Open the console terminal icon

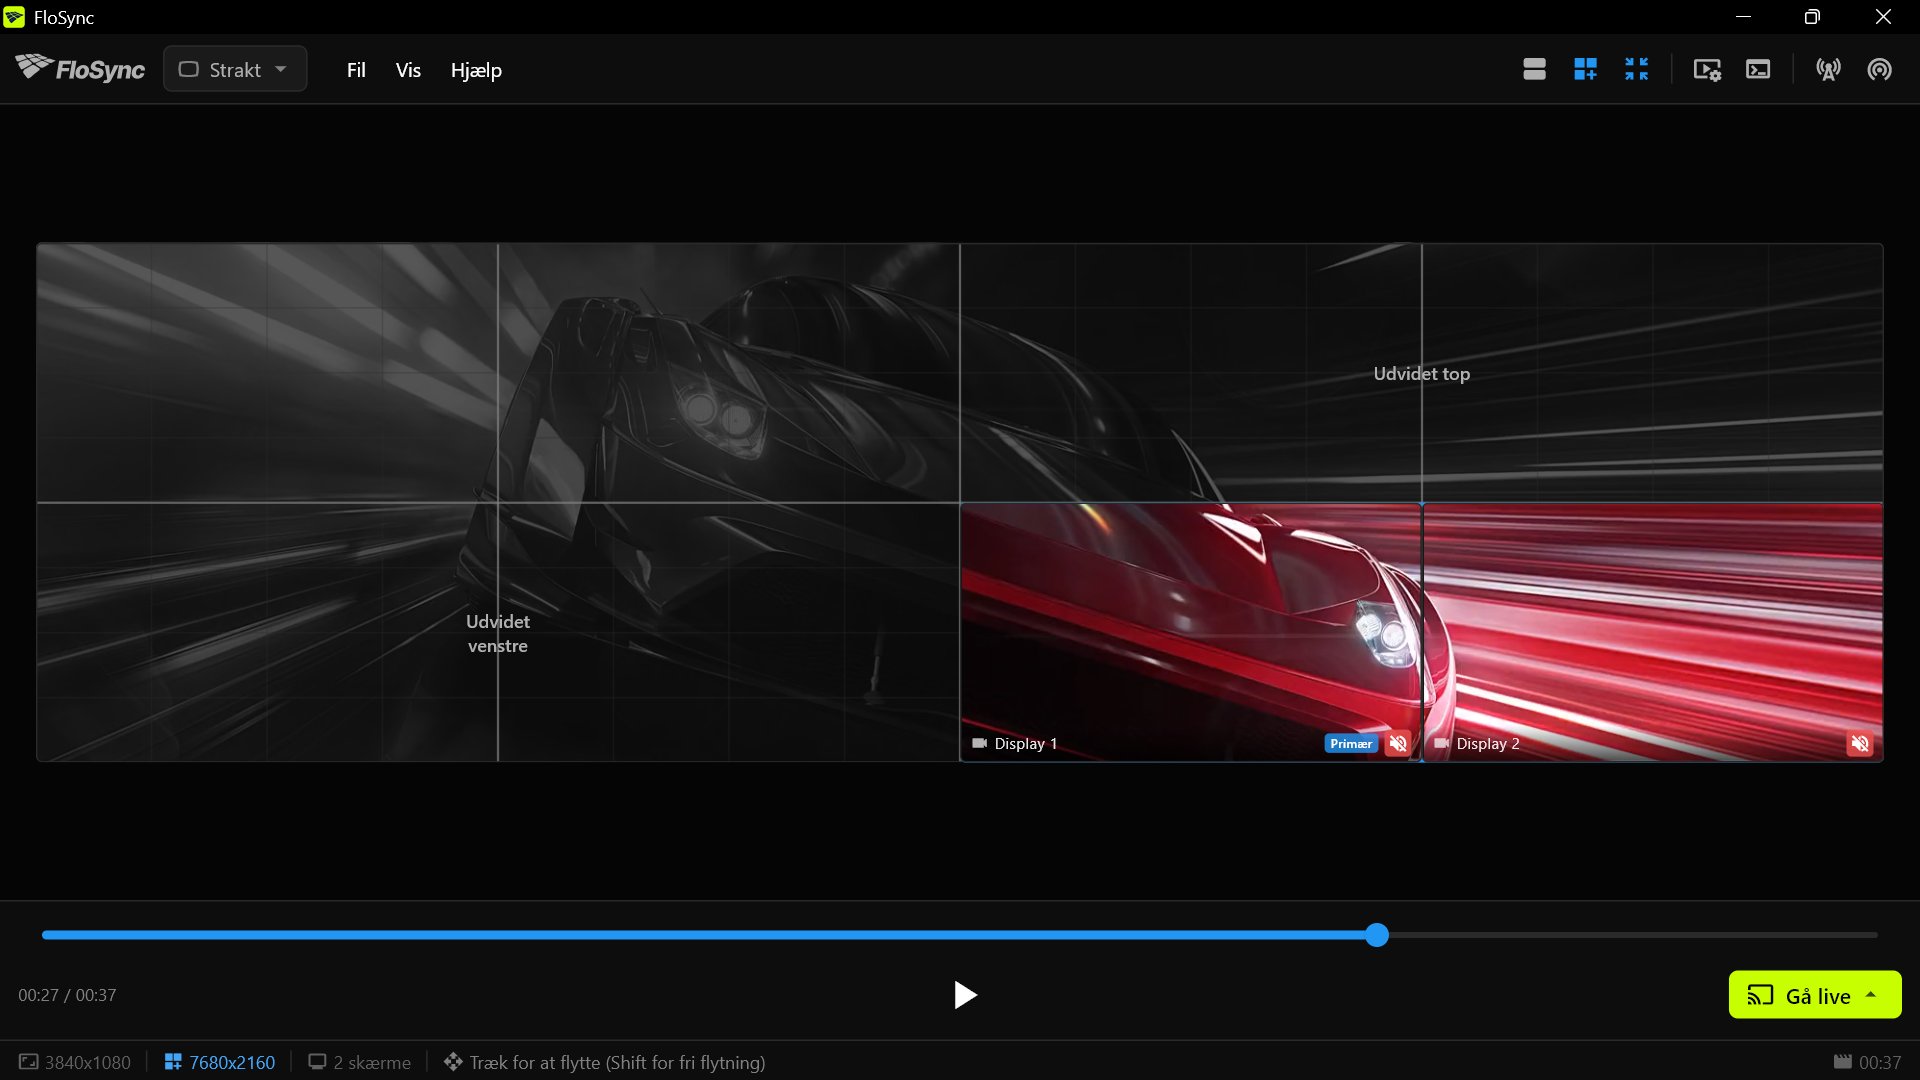[1758, 69]
